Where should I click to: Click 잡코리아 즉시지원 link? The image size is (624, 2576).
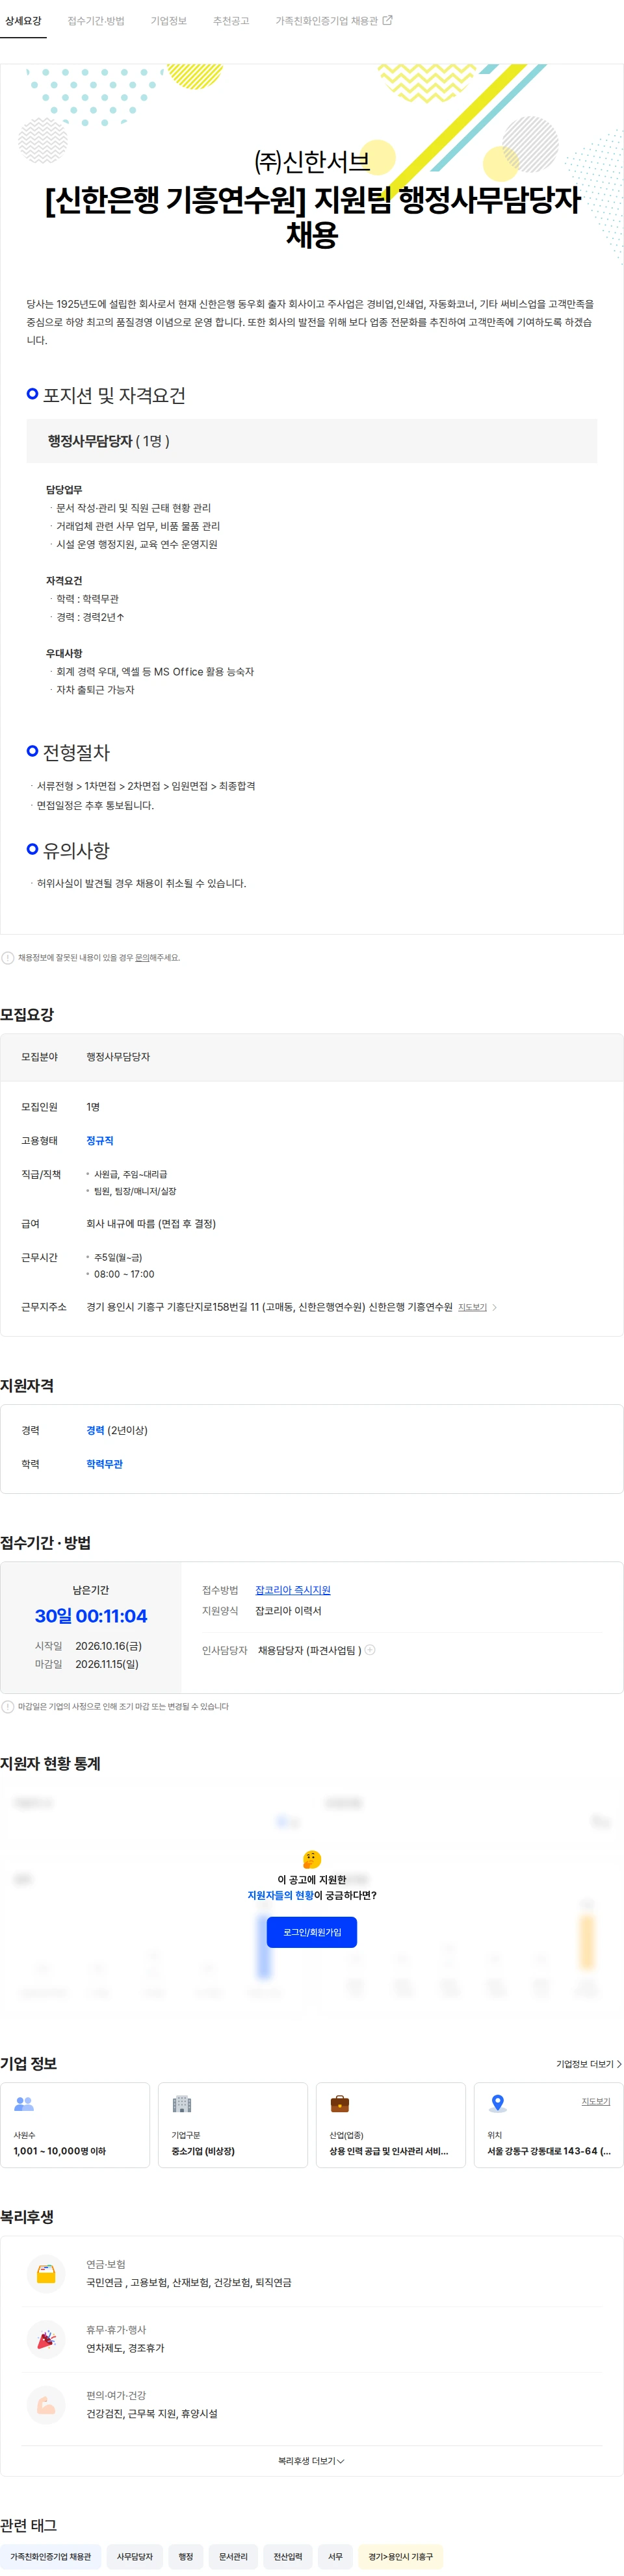click(293, 1589)
